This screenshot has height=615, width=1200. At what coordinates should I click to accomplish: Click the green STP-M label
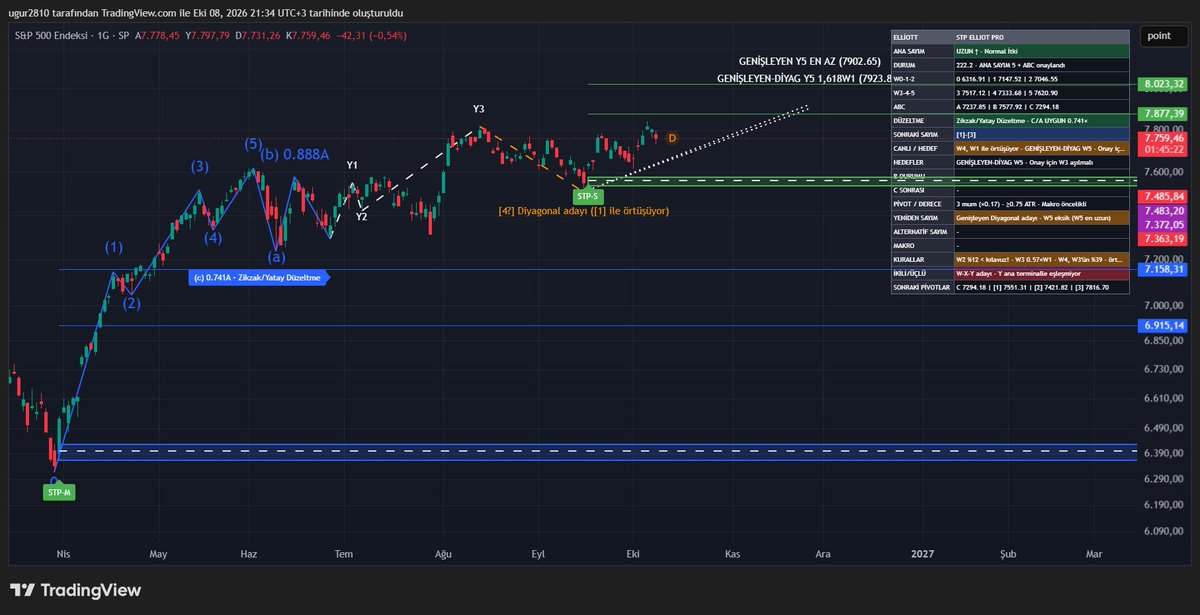[58, 493]
